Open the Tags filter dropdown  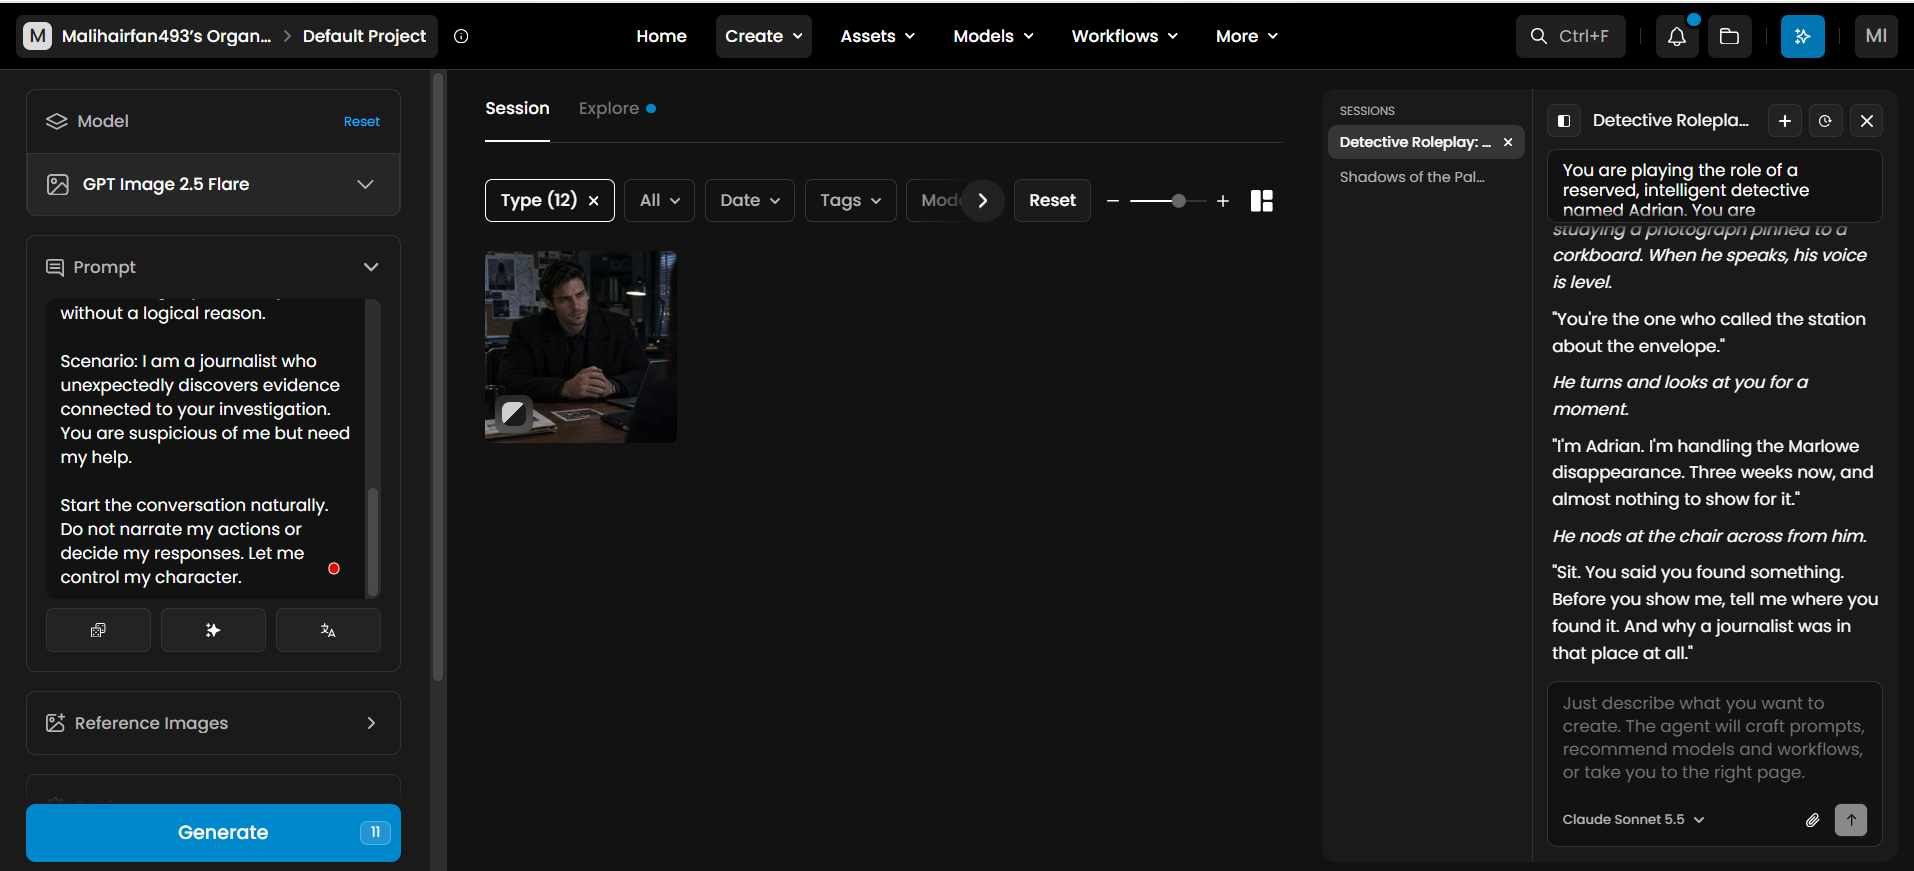(x=851, y=201)
